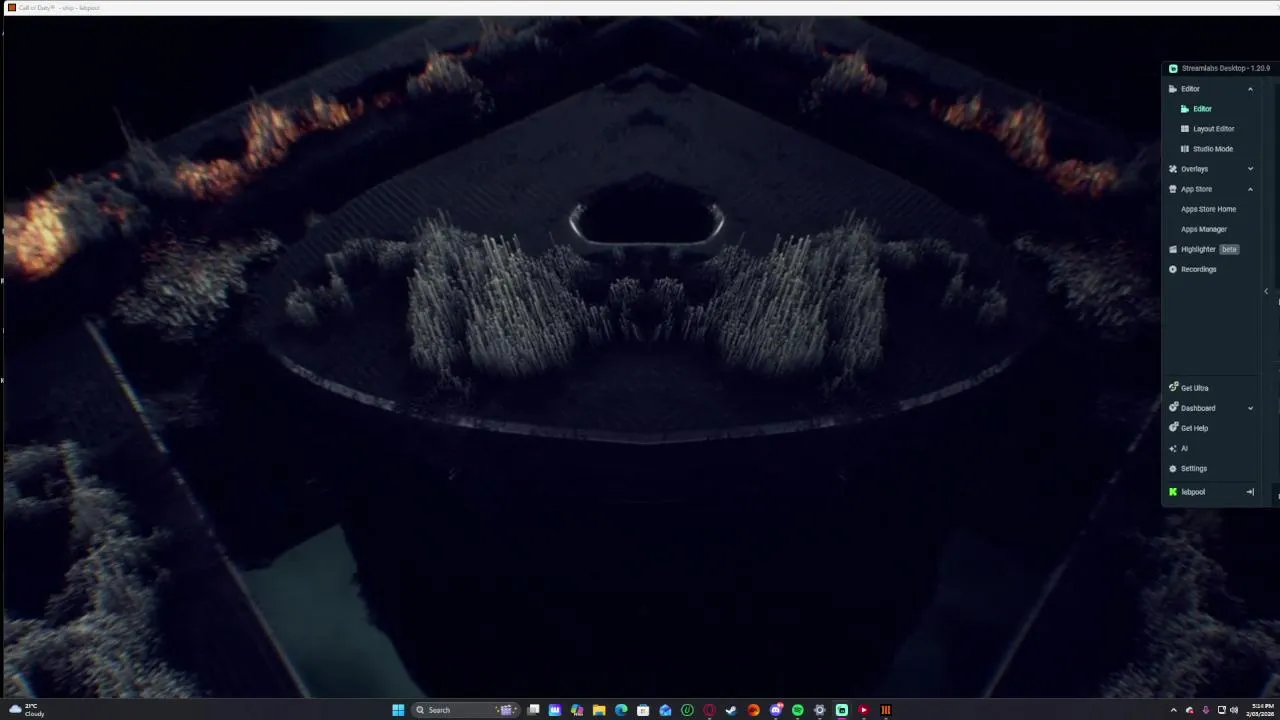Open Steam from the taskbar

[x=731, y=710]
